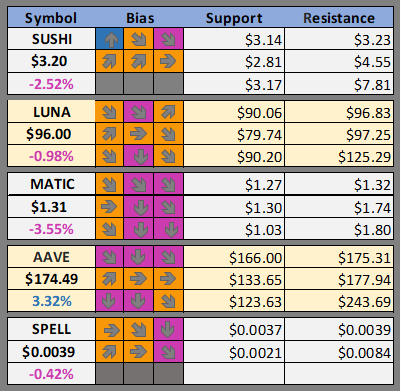Viewport: 401px width, 392px height.
Task: Click the blue 3.32% change value
Action: tap(52, 301)
